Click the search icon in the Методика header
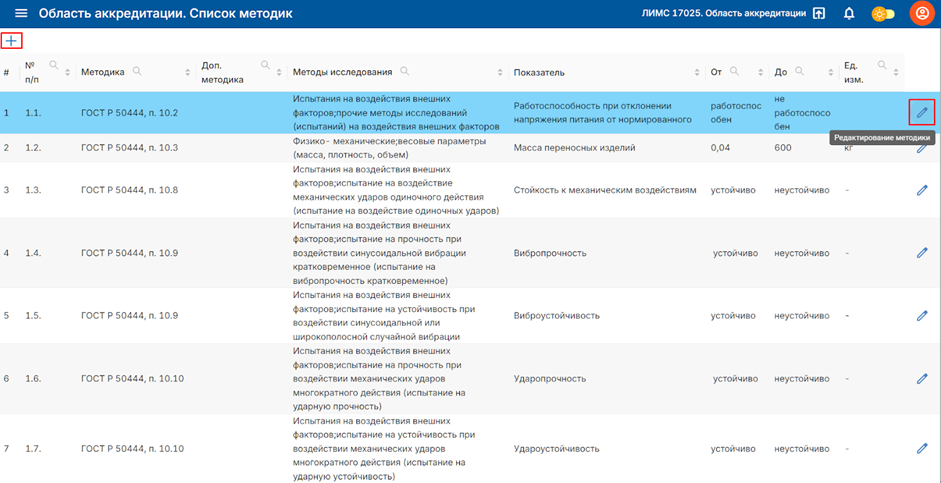 (x=137, y=71)
